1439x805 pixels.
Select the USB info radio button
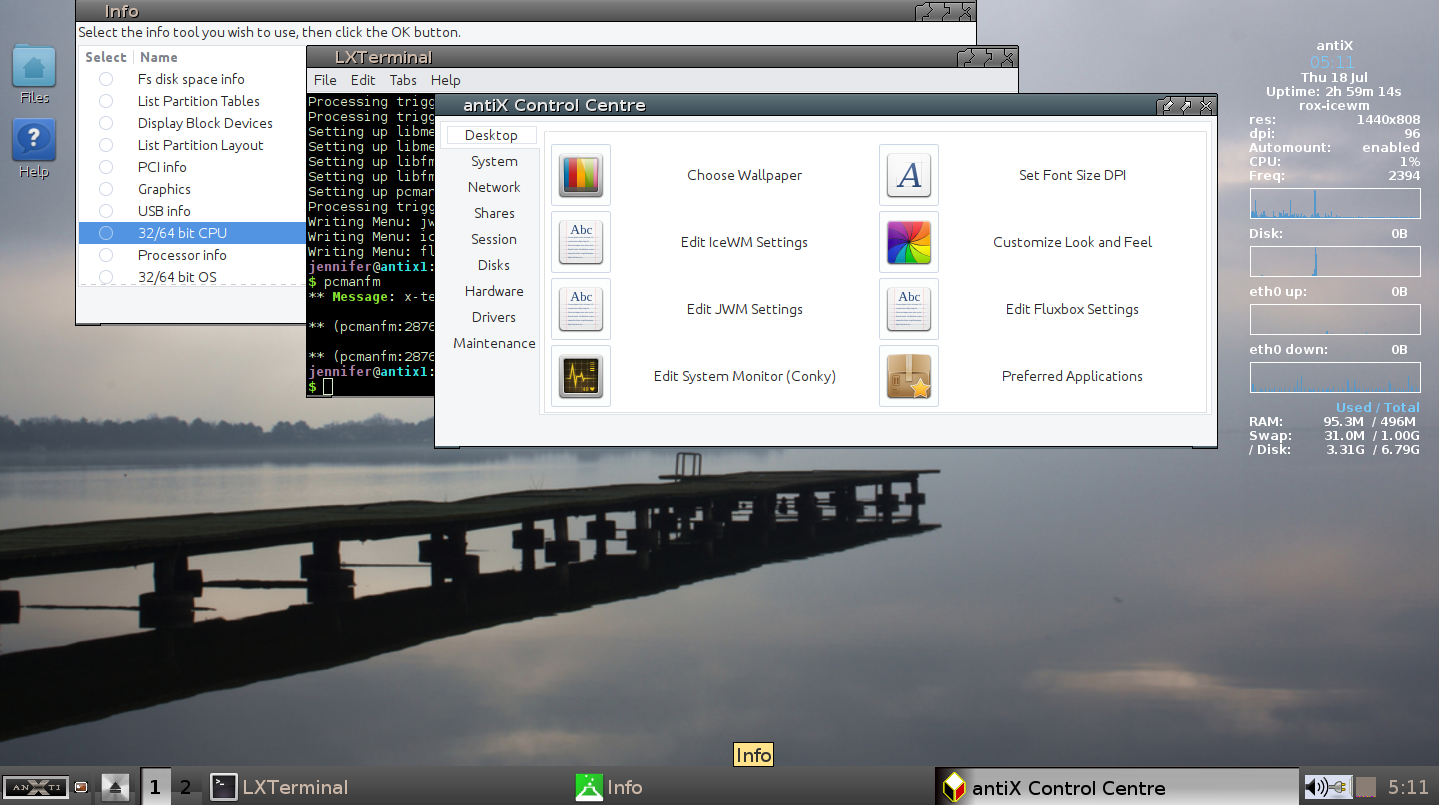(106, 211)
